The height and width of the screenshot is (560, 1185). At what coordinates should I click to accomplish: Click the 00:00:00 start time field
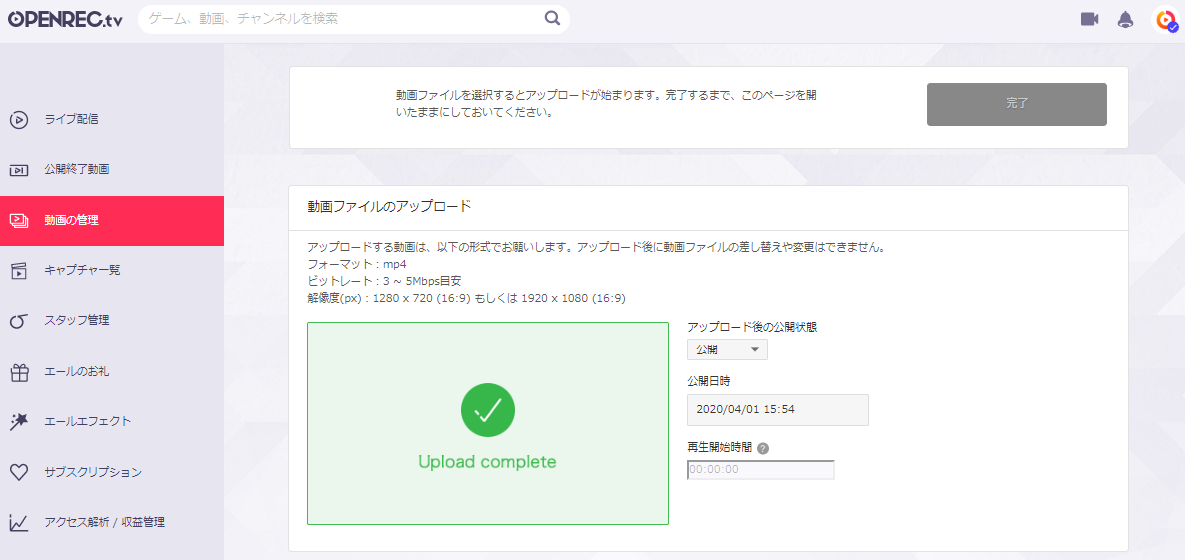[760, 469]
